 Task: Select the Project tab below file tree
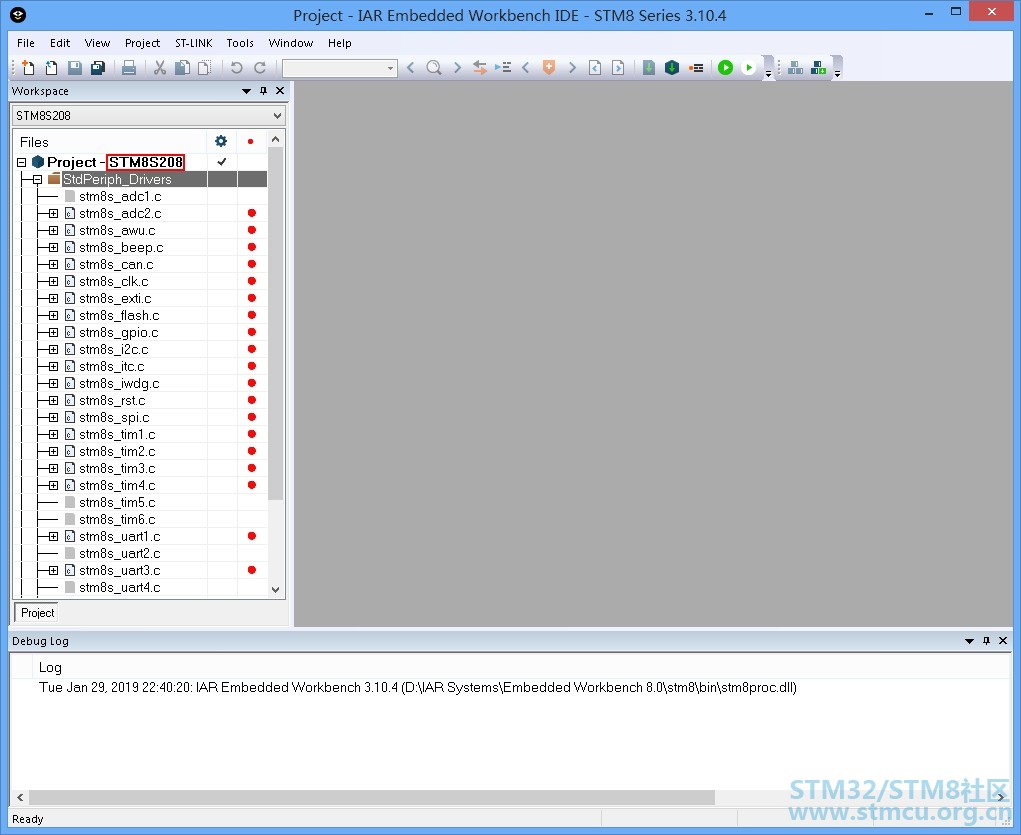pos(37,613)
